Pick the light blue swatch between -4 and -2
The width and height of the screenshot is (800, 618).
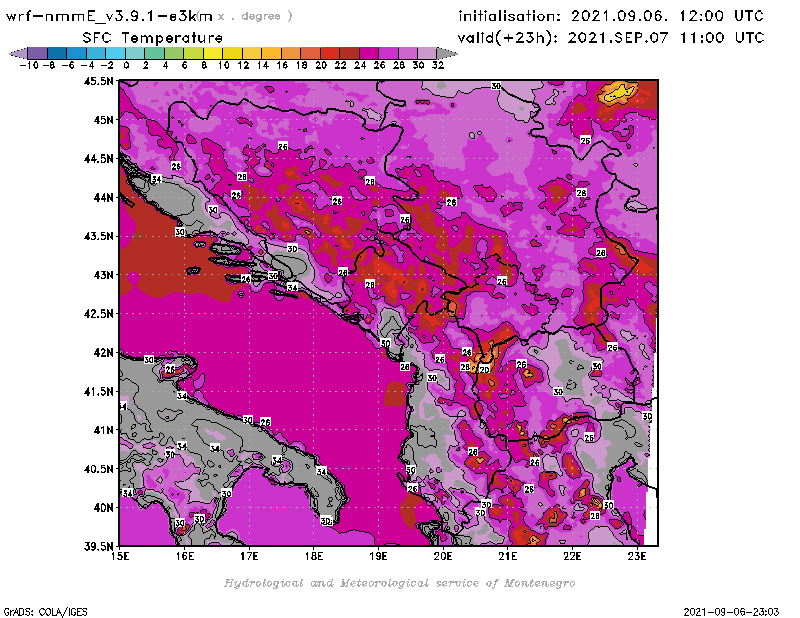(96, 53)
